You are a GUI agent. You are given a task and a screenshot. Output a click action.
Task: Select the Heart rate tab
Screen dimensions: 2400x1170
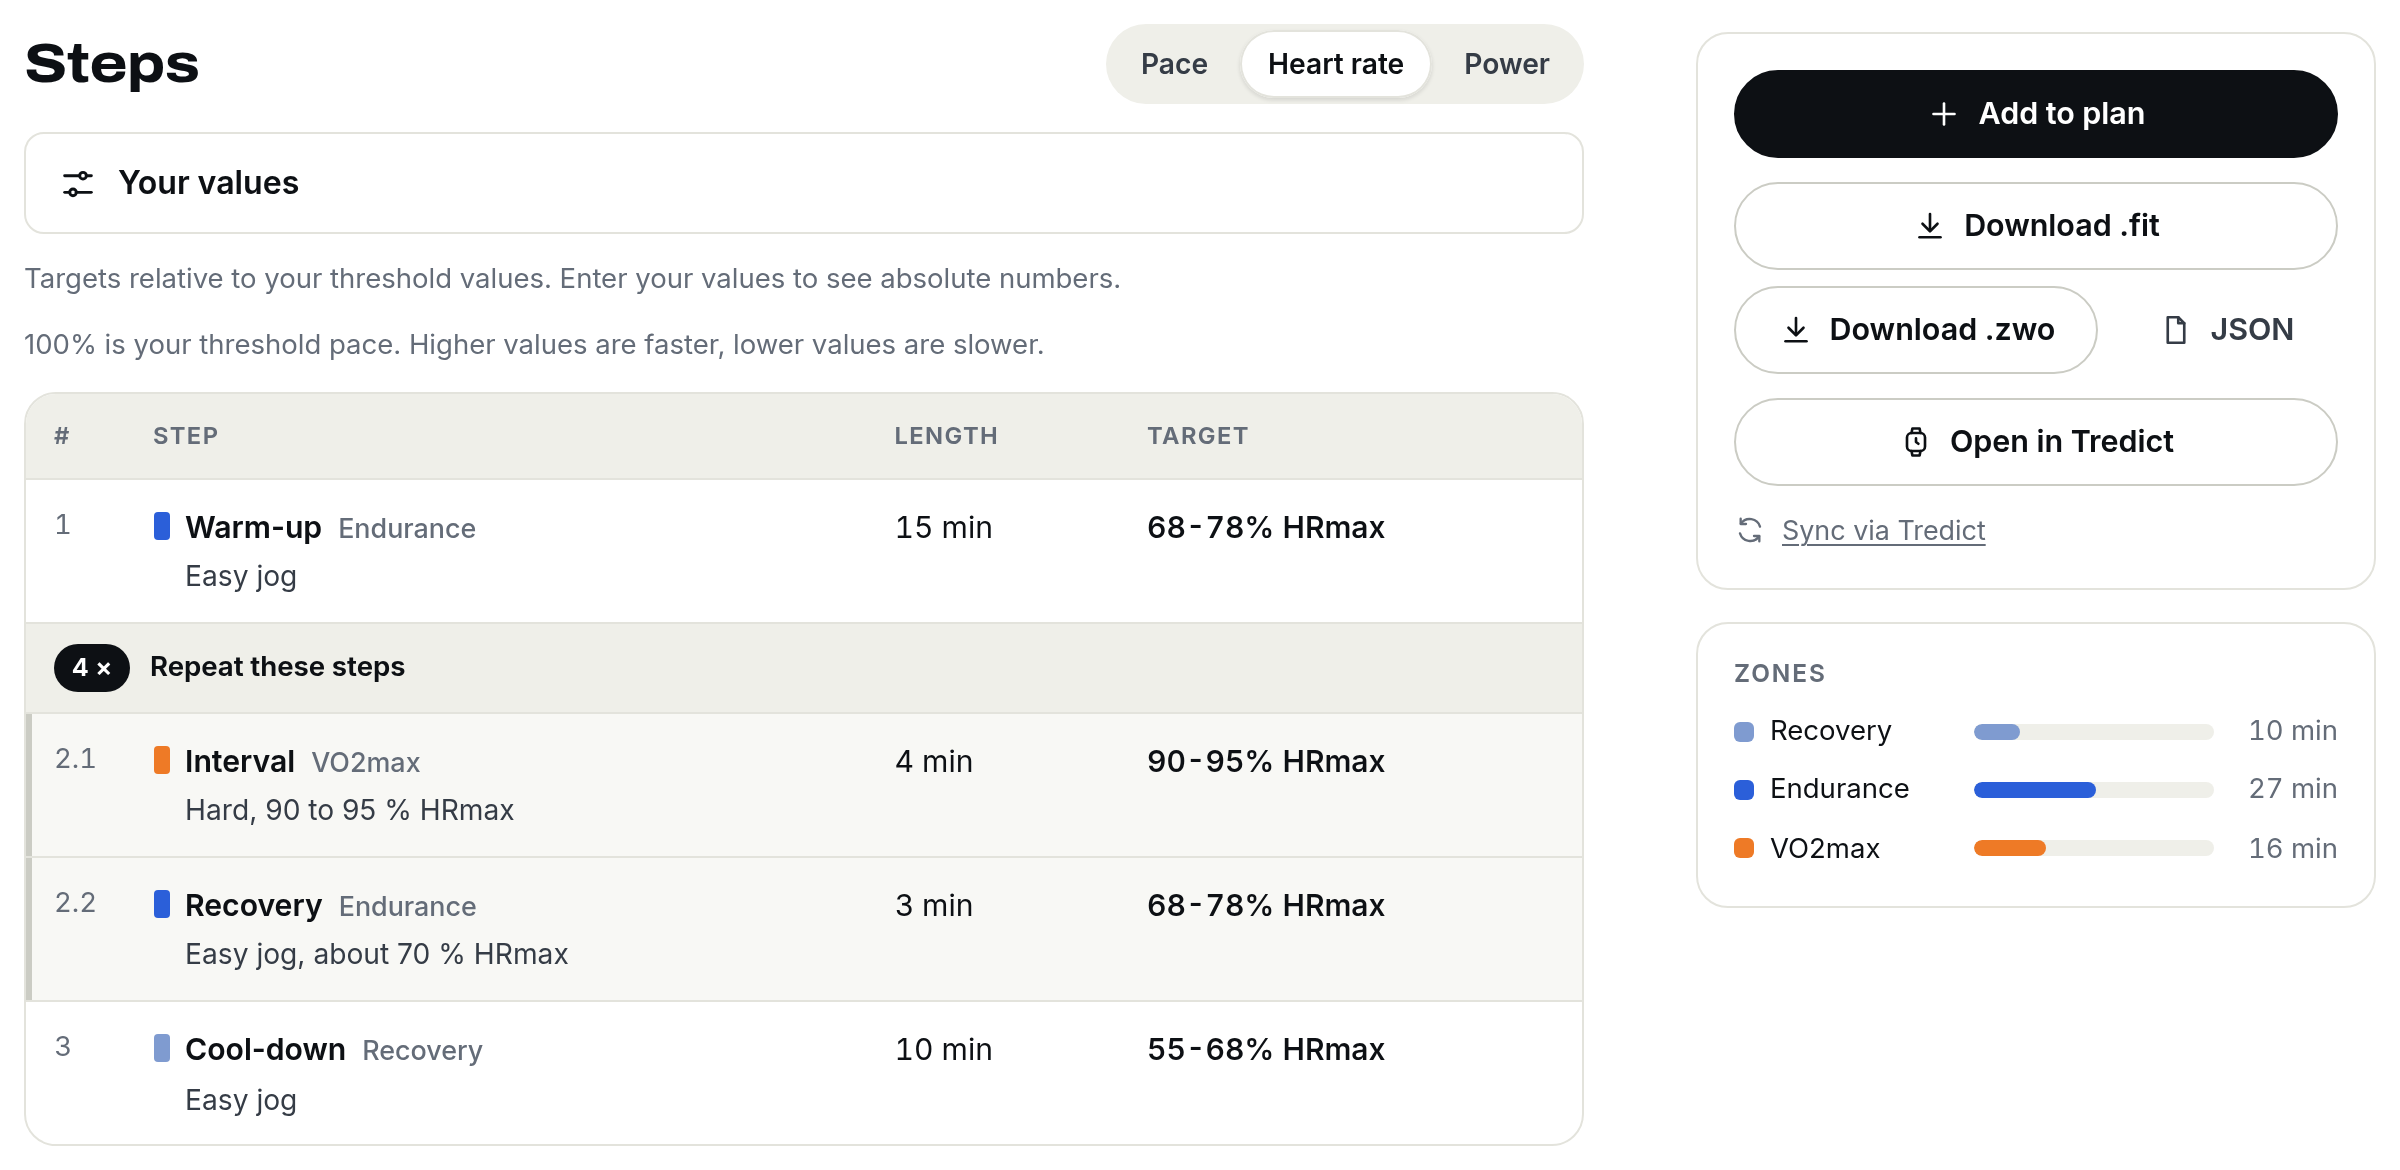click(x=1335, y=64)
